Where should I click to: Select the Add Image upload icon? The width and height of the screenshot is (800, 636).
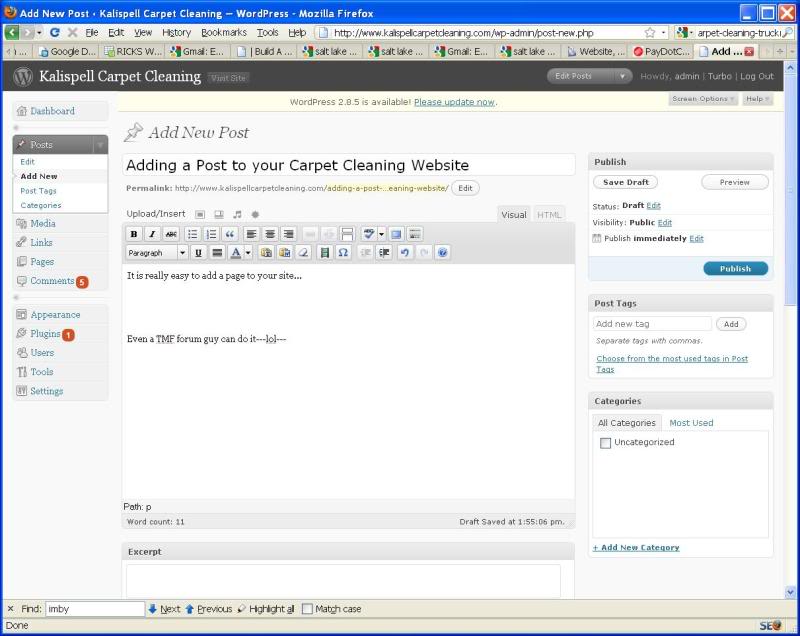coord(199,213)
